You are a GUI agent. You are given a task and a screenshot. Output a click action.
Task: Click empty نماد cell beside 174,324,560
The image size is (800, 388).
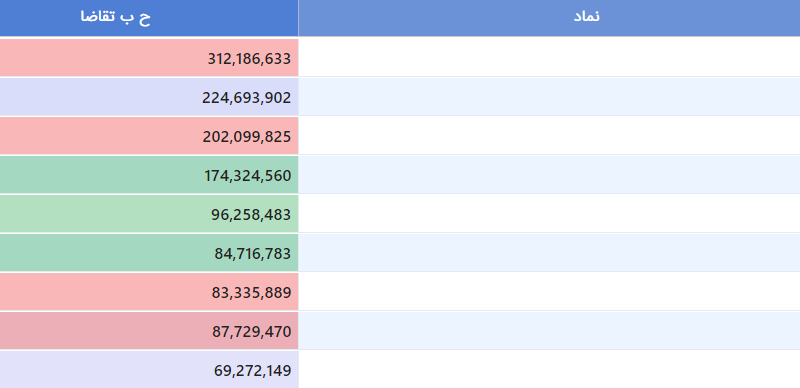[549, 175]
